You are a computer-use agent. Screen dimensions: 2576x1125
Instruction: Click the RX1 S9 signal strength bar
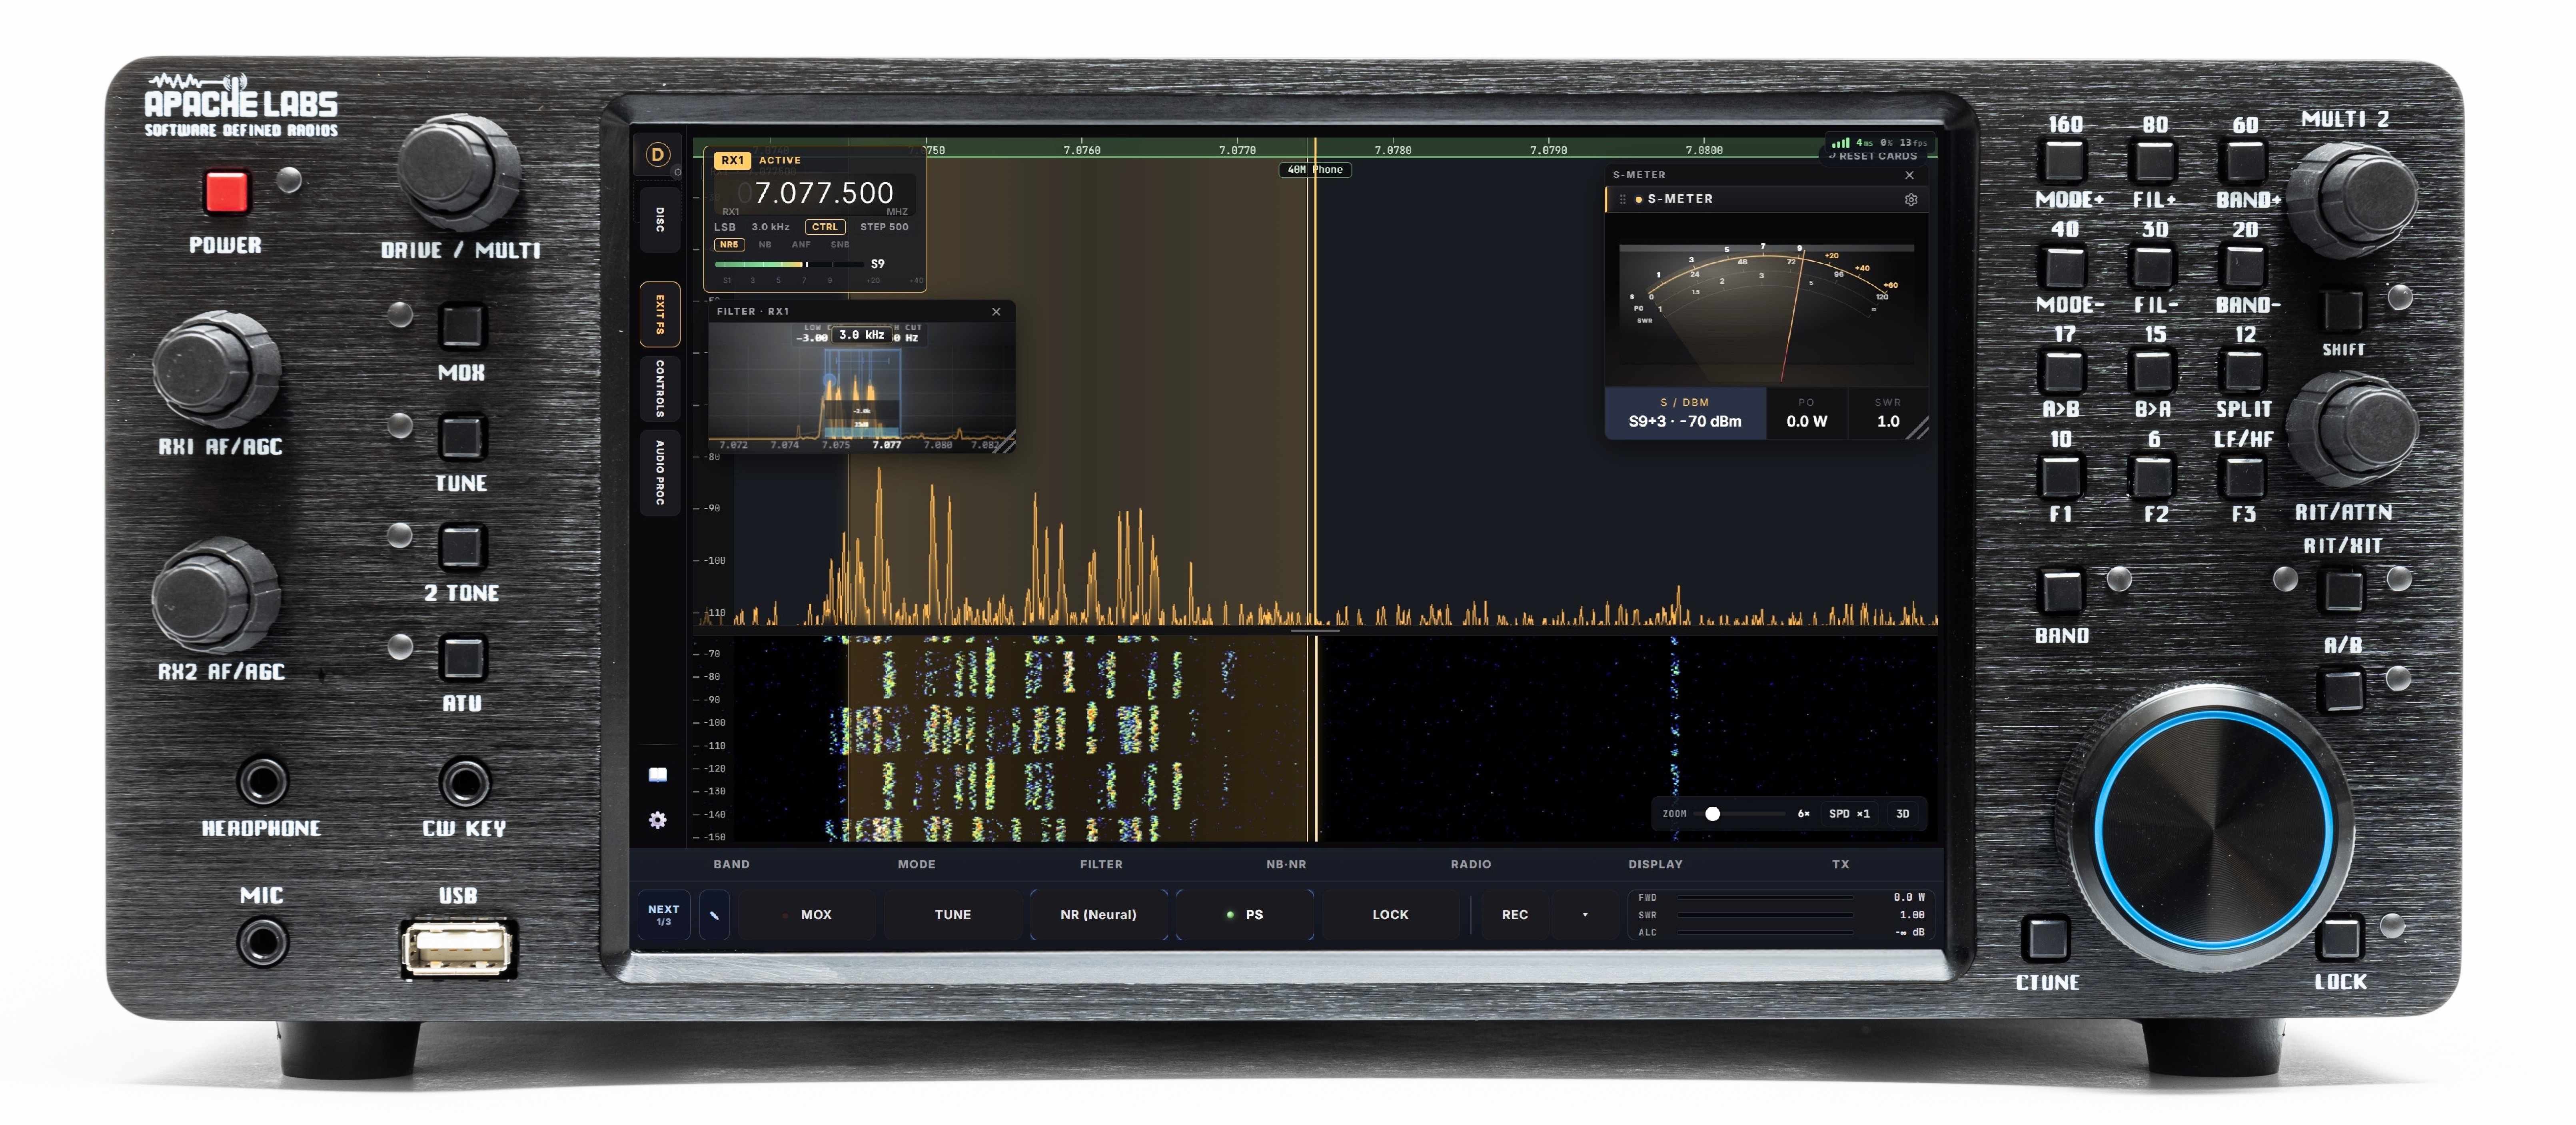tap(790, 265)
